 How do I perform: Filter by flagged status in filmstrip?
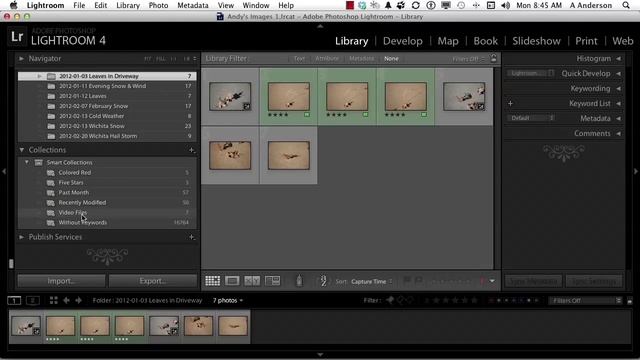click(390, 300)
